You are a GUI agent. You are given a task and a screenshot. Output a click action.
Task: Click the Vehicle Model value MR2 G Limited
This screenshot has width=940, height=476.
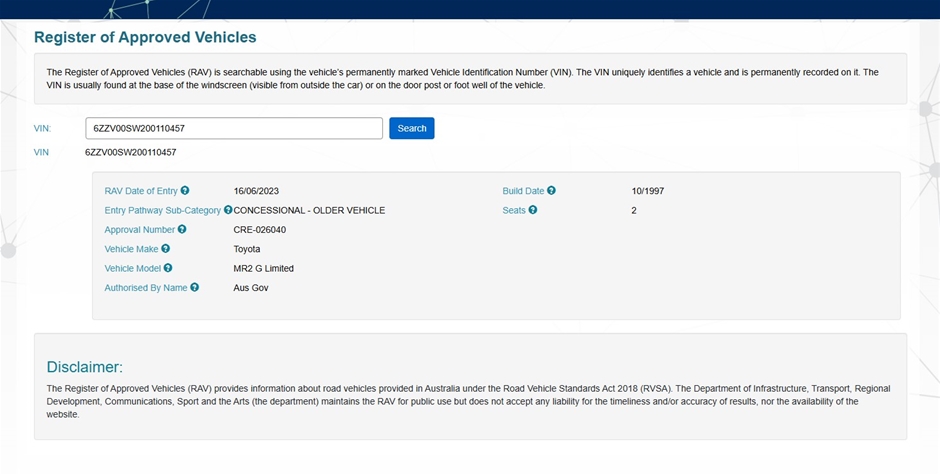(263, 268)
